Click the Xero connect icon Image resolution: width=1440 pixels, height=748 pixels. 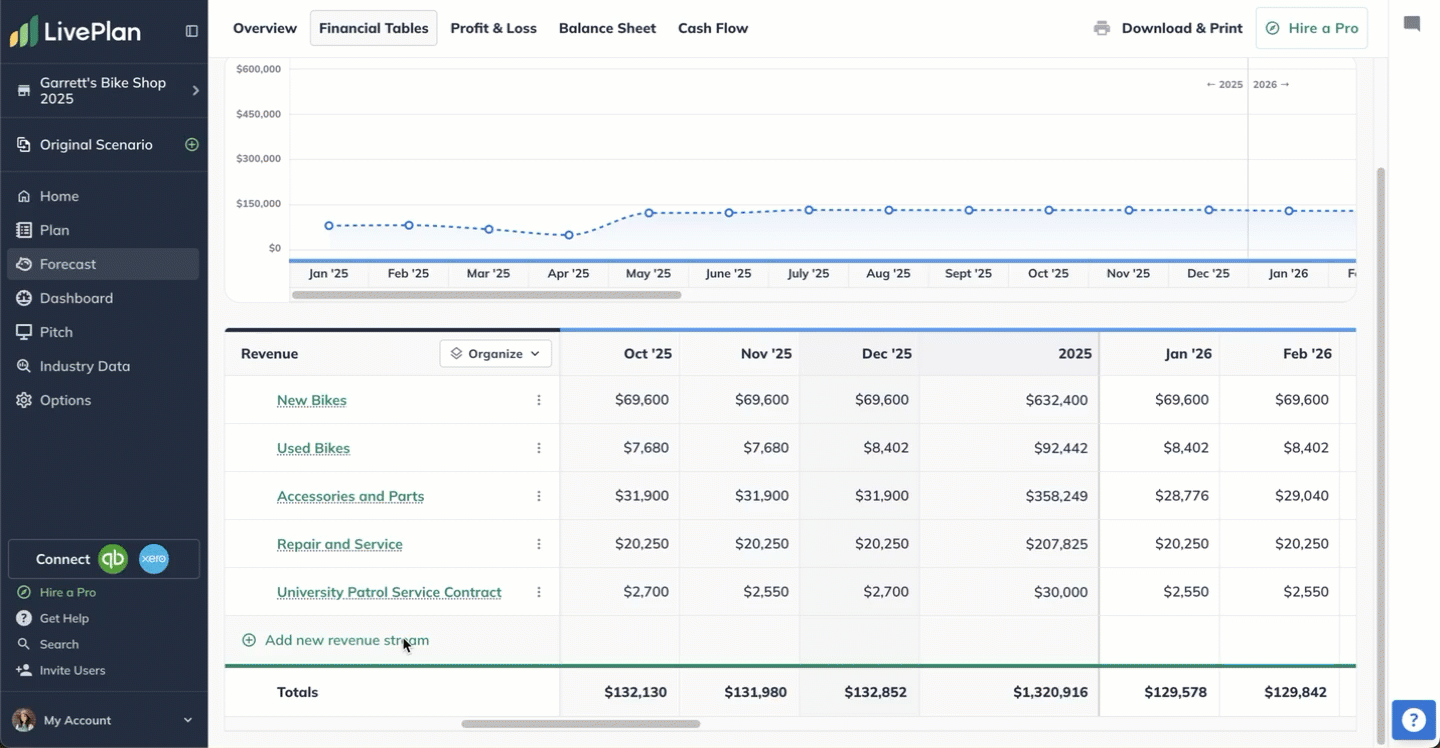(x=153, y=559)
